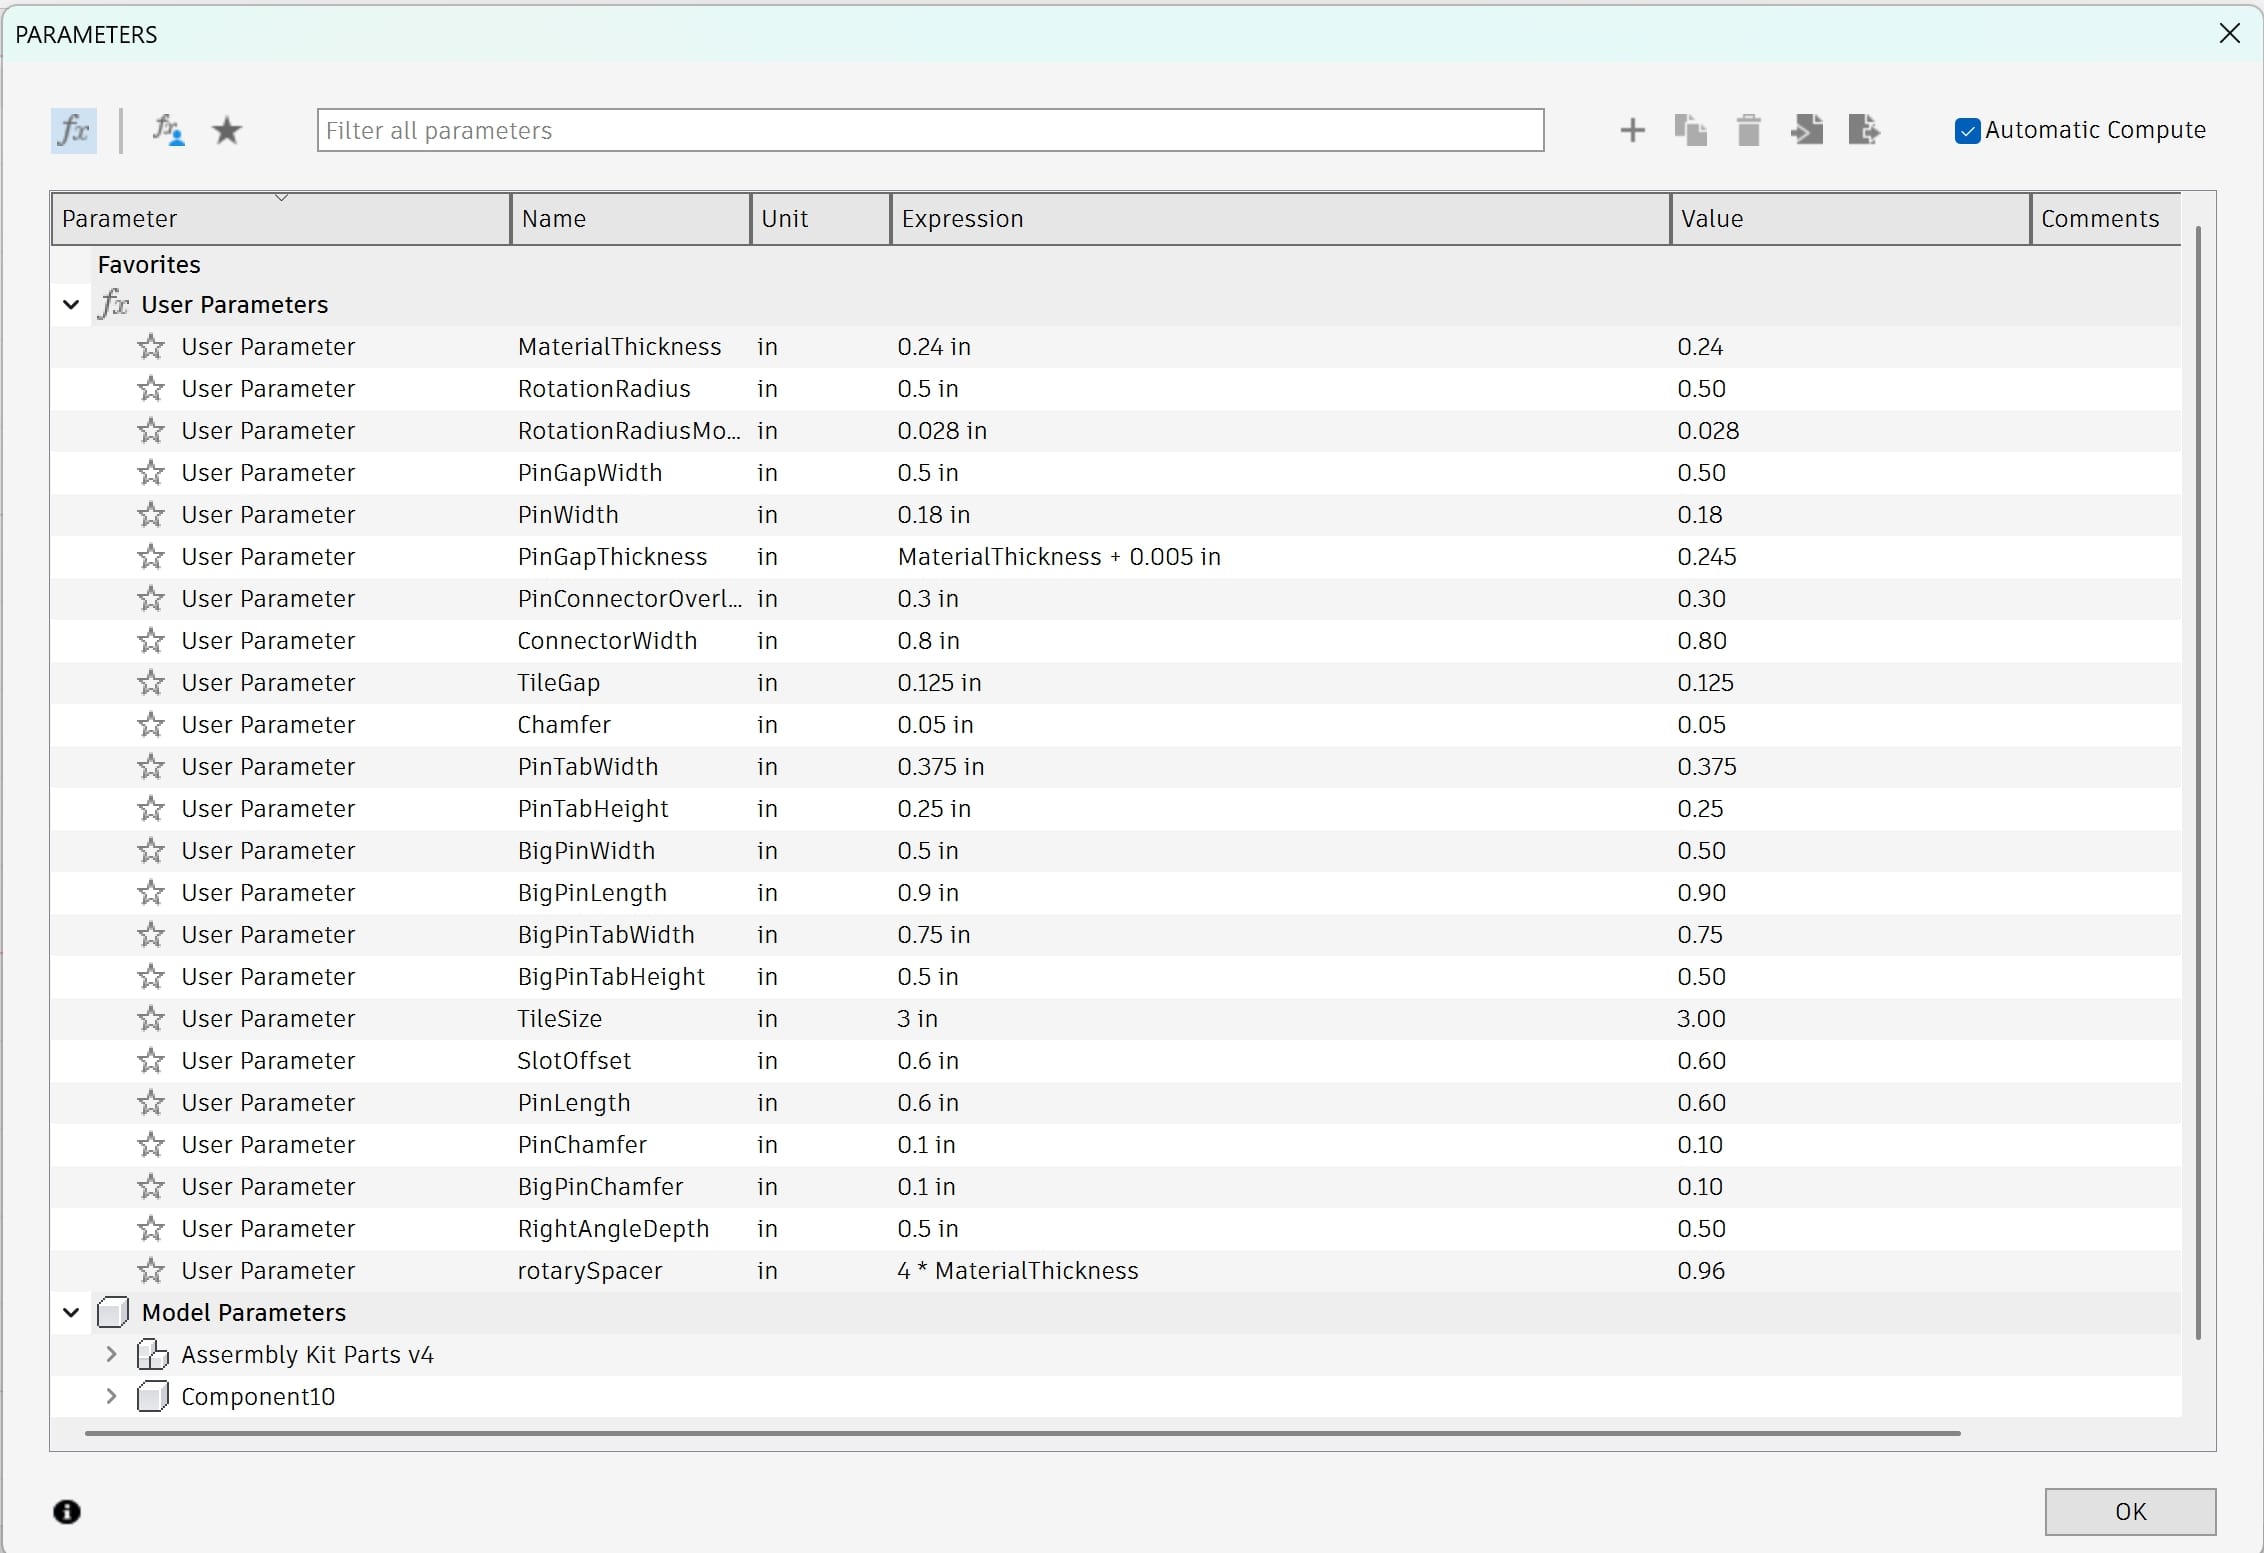The image size is (2264, 1553).
Task: Show favorites using the star filter icon
Action: click(x=228, y=131)
